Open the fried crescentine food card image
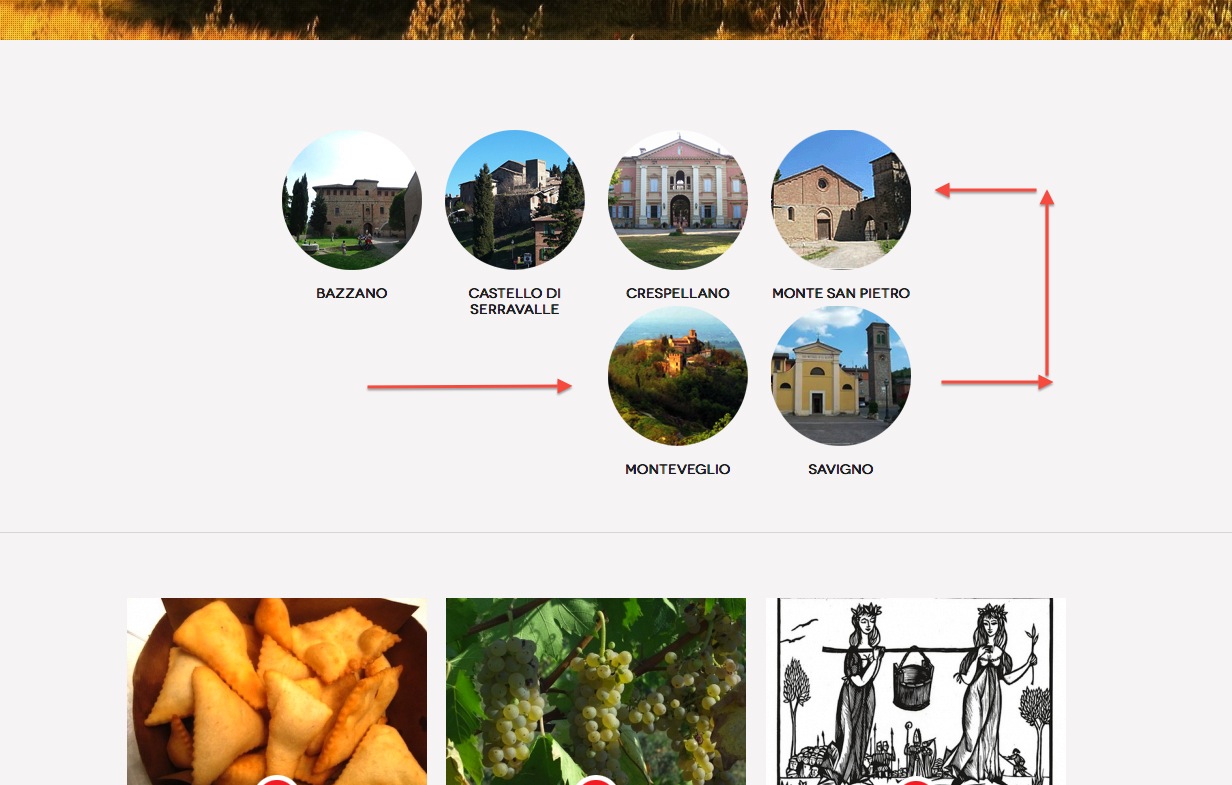Screen dimensions: 1232x785 [277, 691]
